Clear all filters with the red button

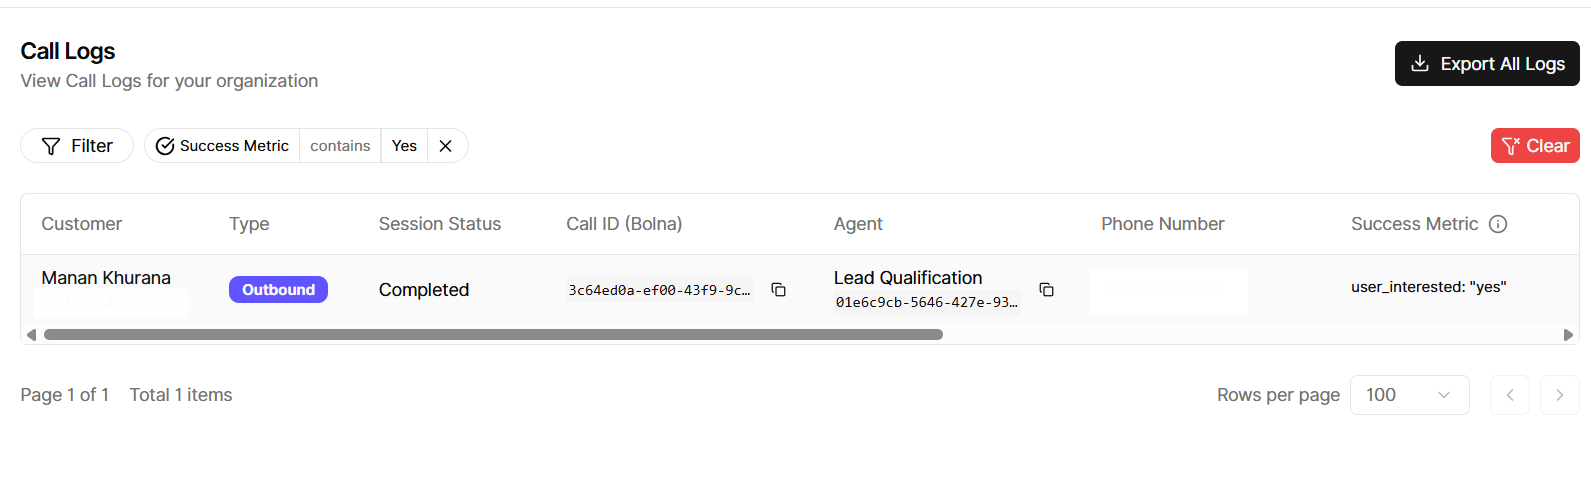(1535, 146)
